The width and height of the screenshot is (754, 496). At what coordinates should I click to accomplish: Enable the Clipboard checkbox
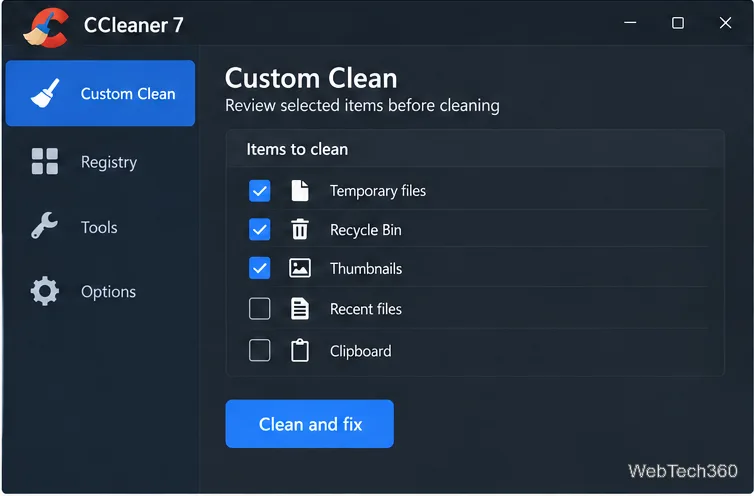tap(260, 350)
